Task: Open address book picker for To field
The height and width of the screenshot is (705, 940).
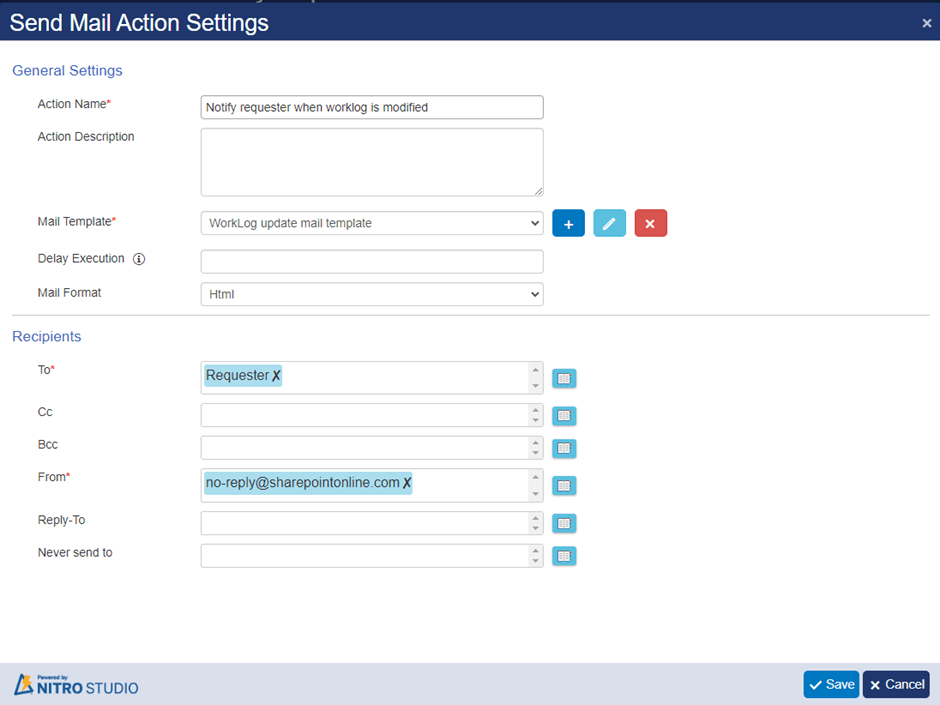Action: click(x=564, y=378)
